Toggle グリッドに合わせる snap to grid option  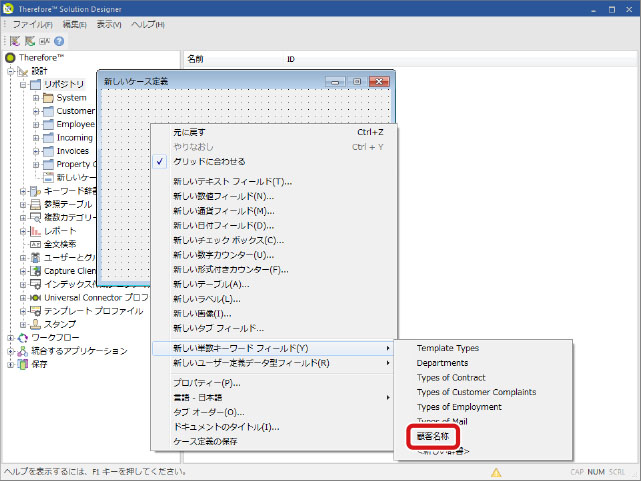(x=209, y=161)
